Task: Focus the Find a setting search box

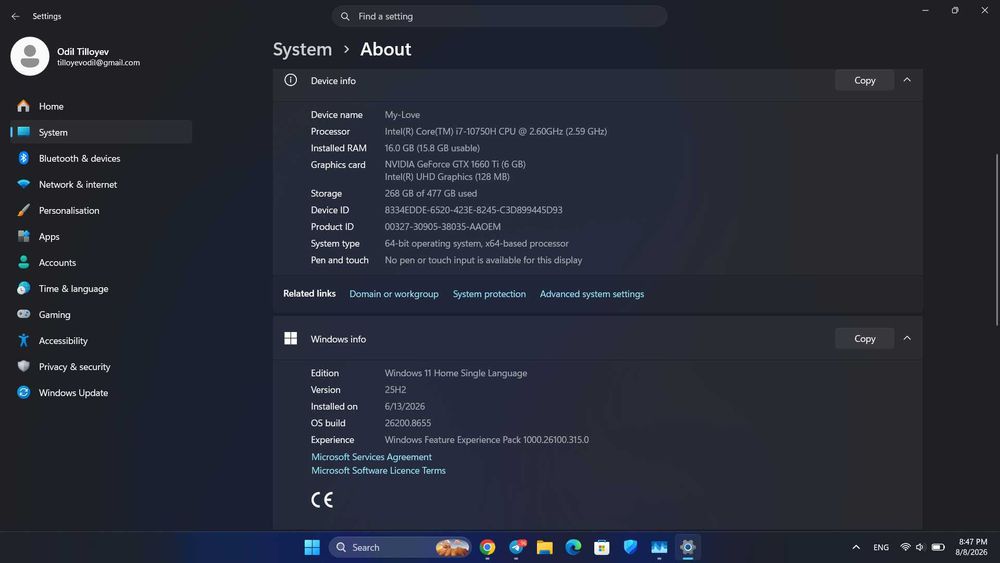Action: [x=499, y=16]
